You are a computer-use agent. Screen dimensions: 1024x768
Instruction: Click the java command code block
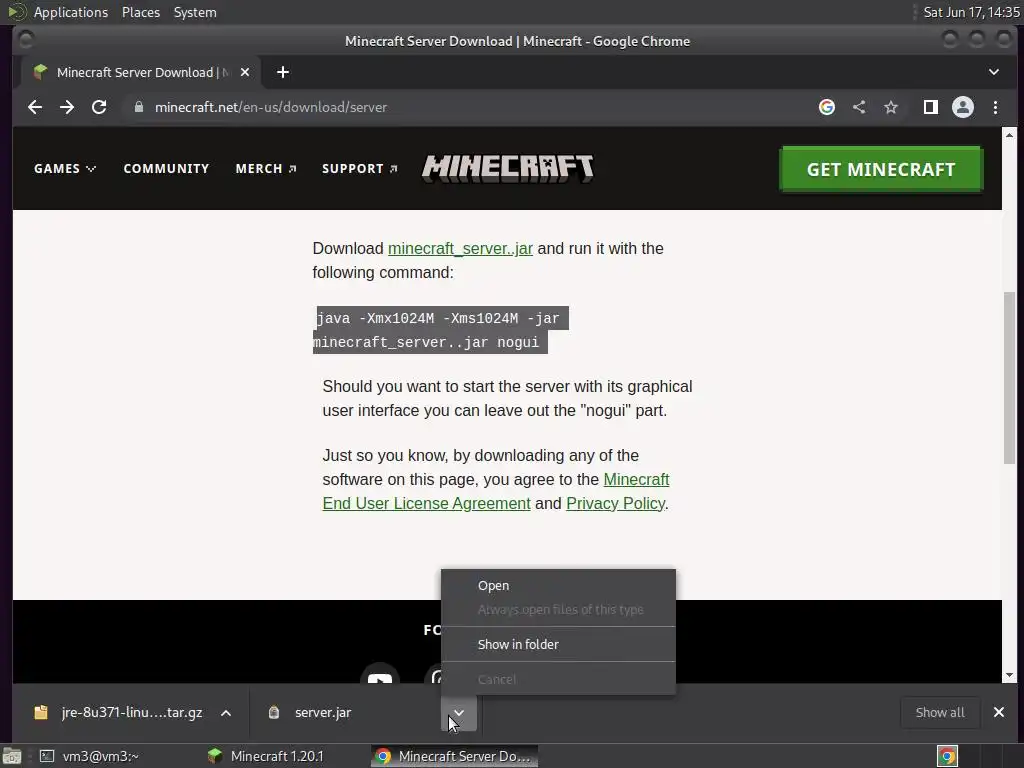point(441,330)
